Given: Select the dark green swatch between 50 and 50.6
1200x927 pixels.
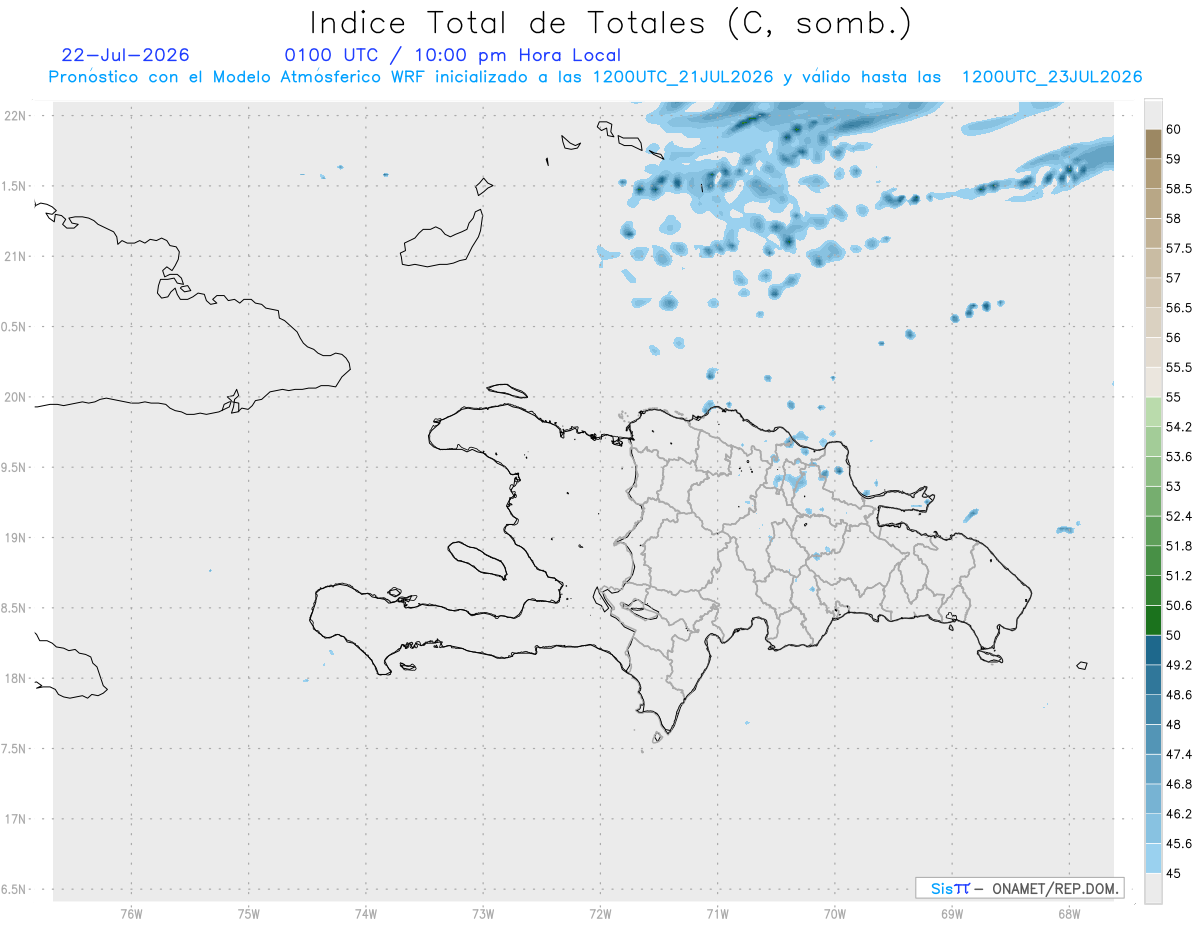Looking at the screenshot, I should [1153, 620].
